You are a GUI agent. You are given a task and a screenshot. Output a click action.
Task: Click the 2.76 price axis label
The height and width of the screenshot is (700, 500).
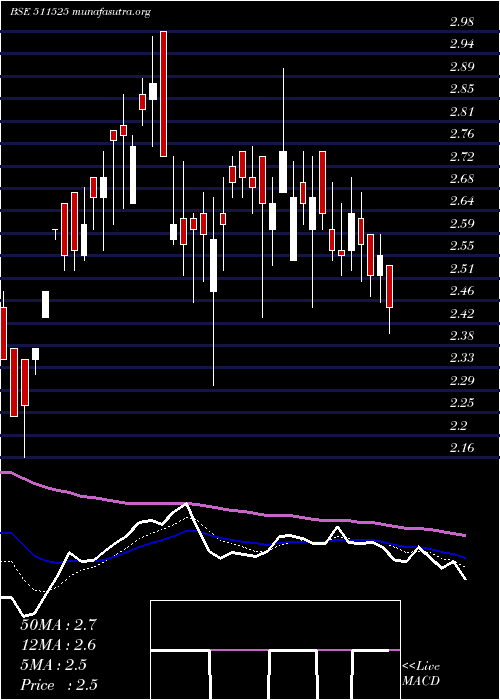point(462,134)
